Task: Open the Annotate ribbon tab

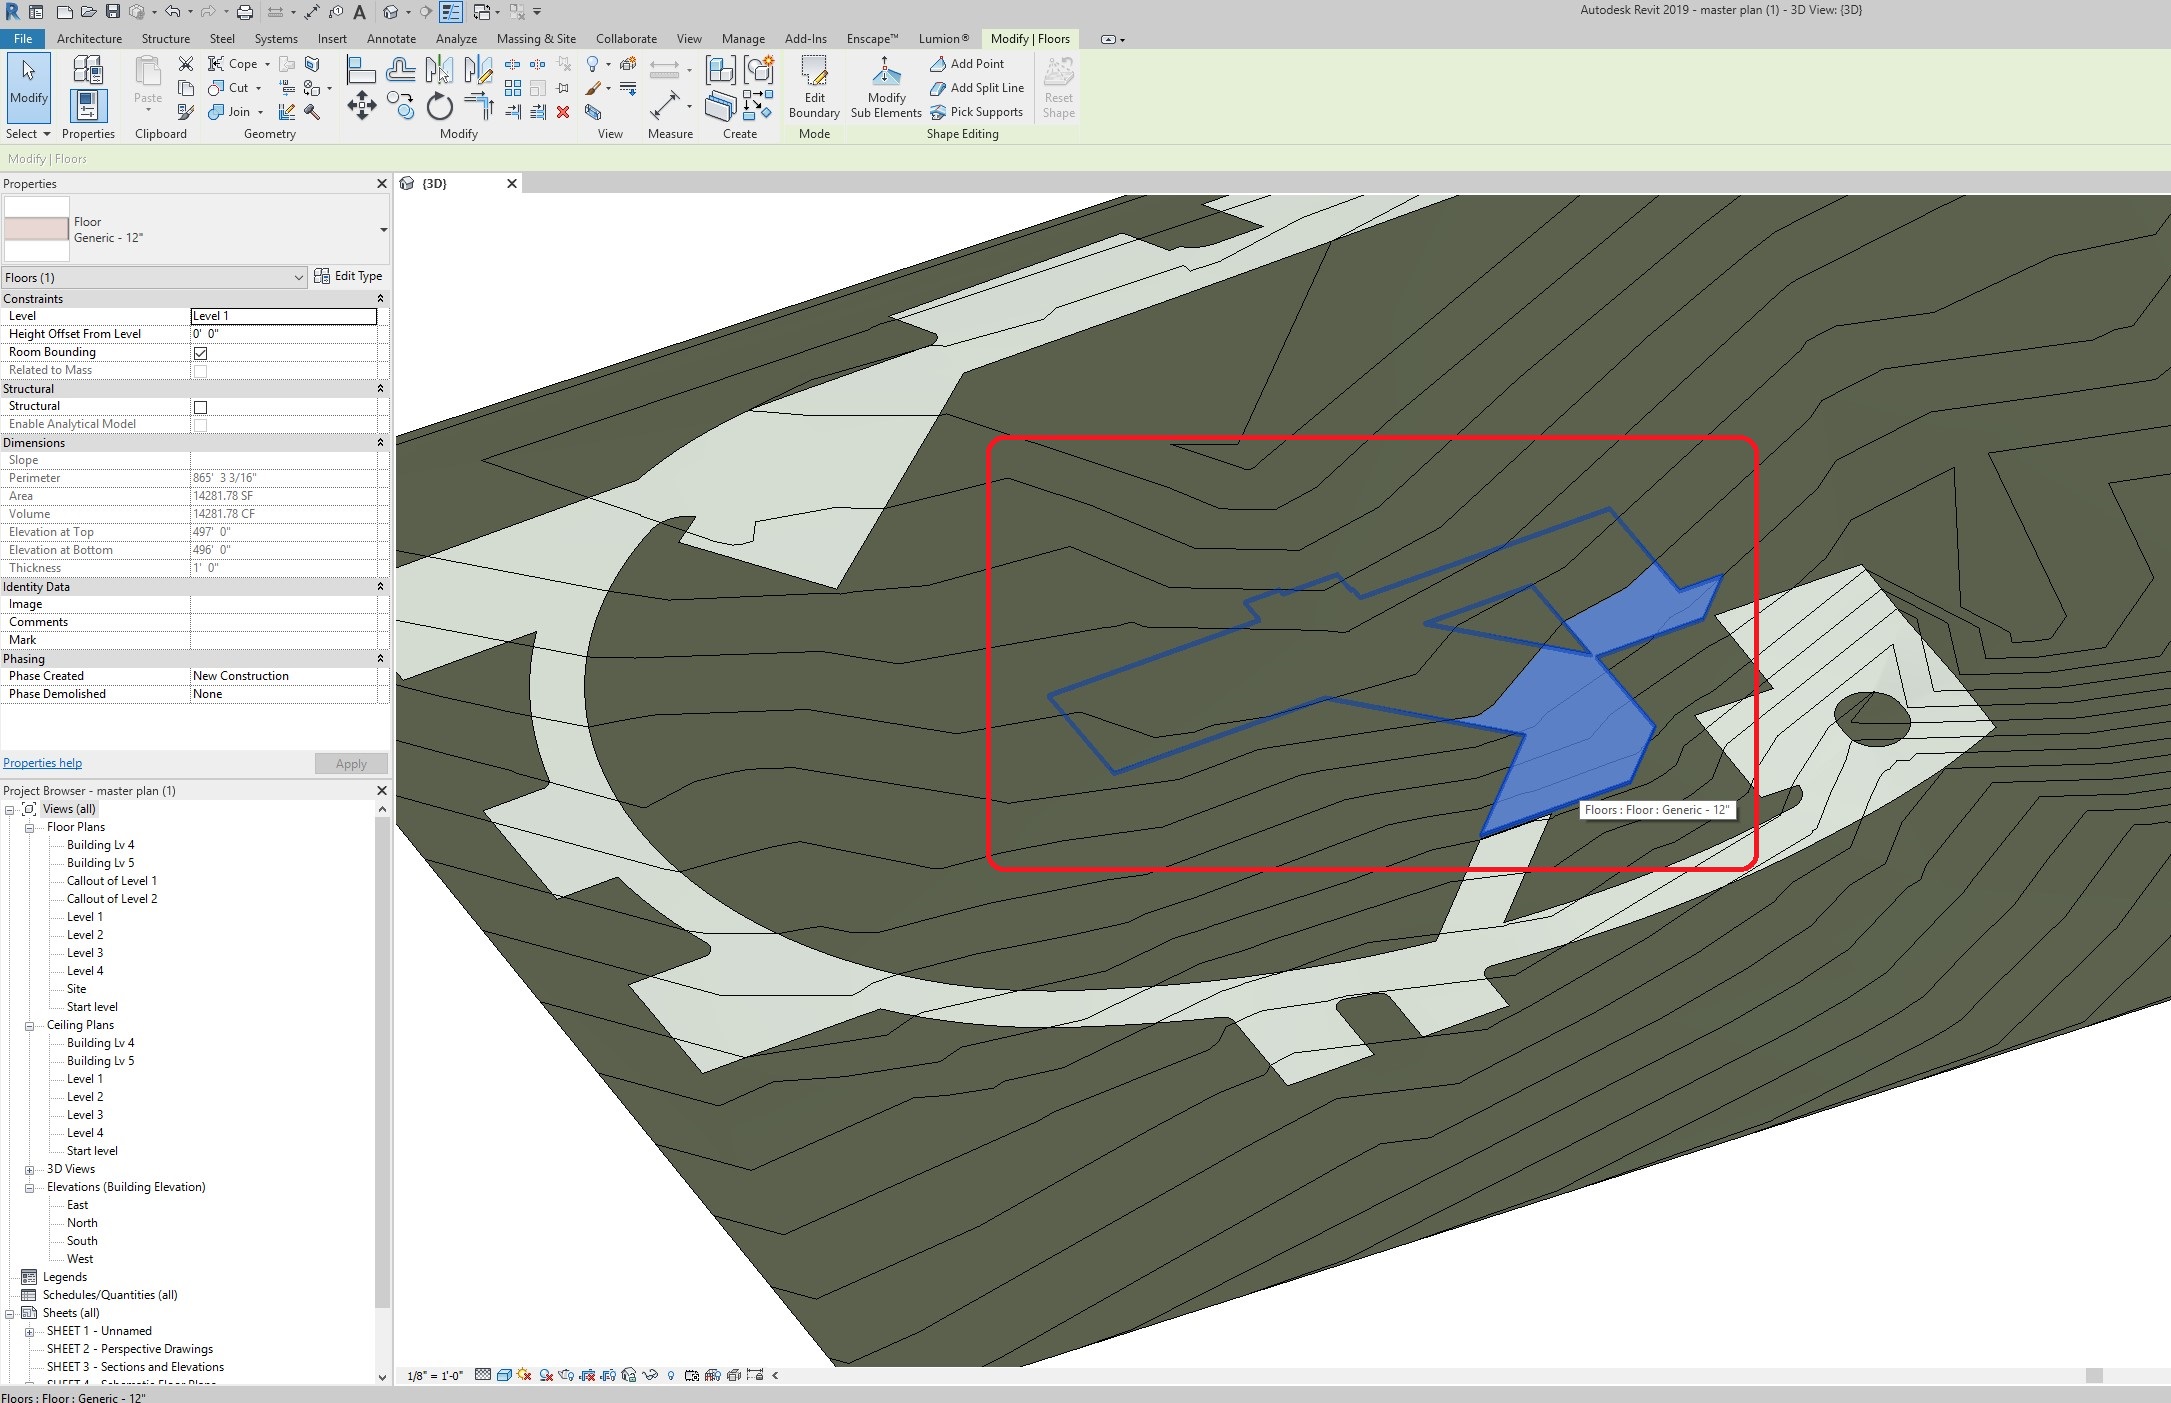Action: coord(391,39)
